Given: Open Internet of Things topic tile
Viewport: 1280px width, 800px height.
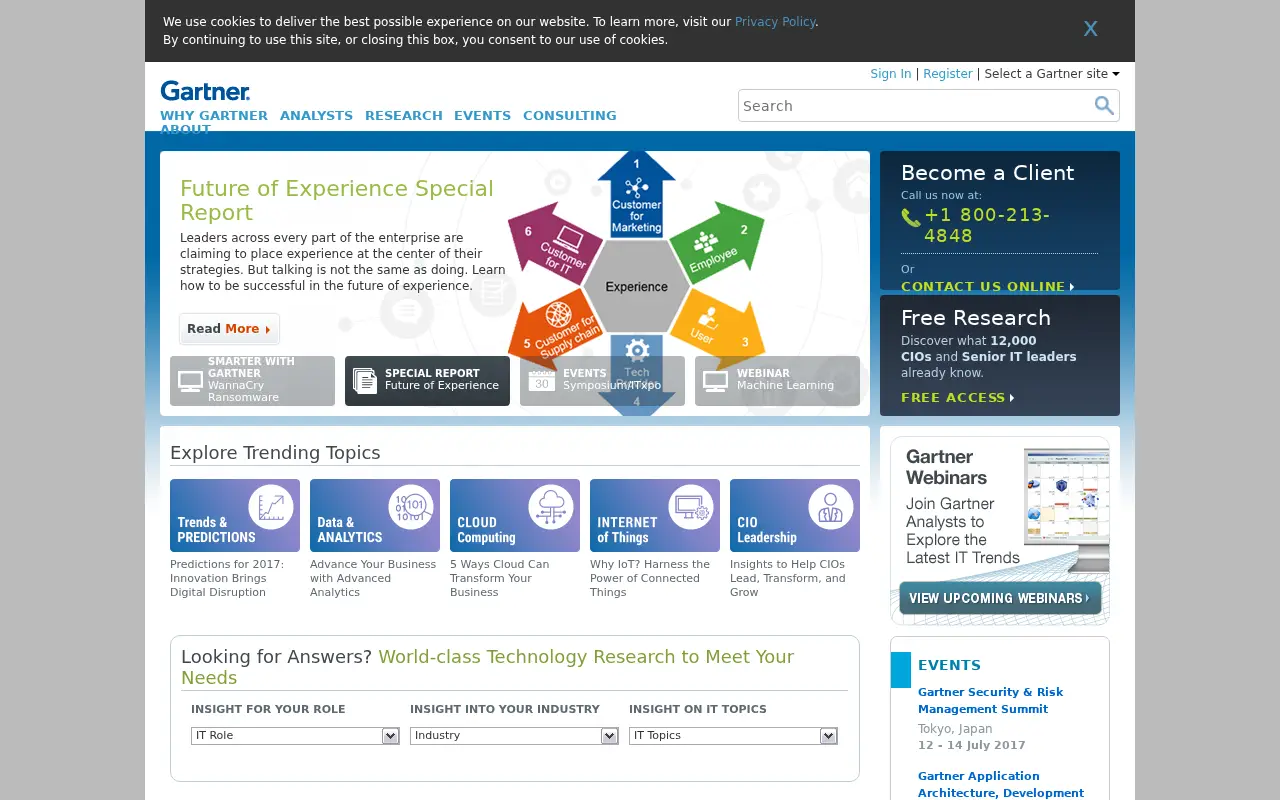Looking at the screenshot, I should pyautogui.click(x=655, y=516).
